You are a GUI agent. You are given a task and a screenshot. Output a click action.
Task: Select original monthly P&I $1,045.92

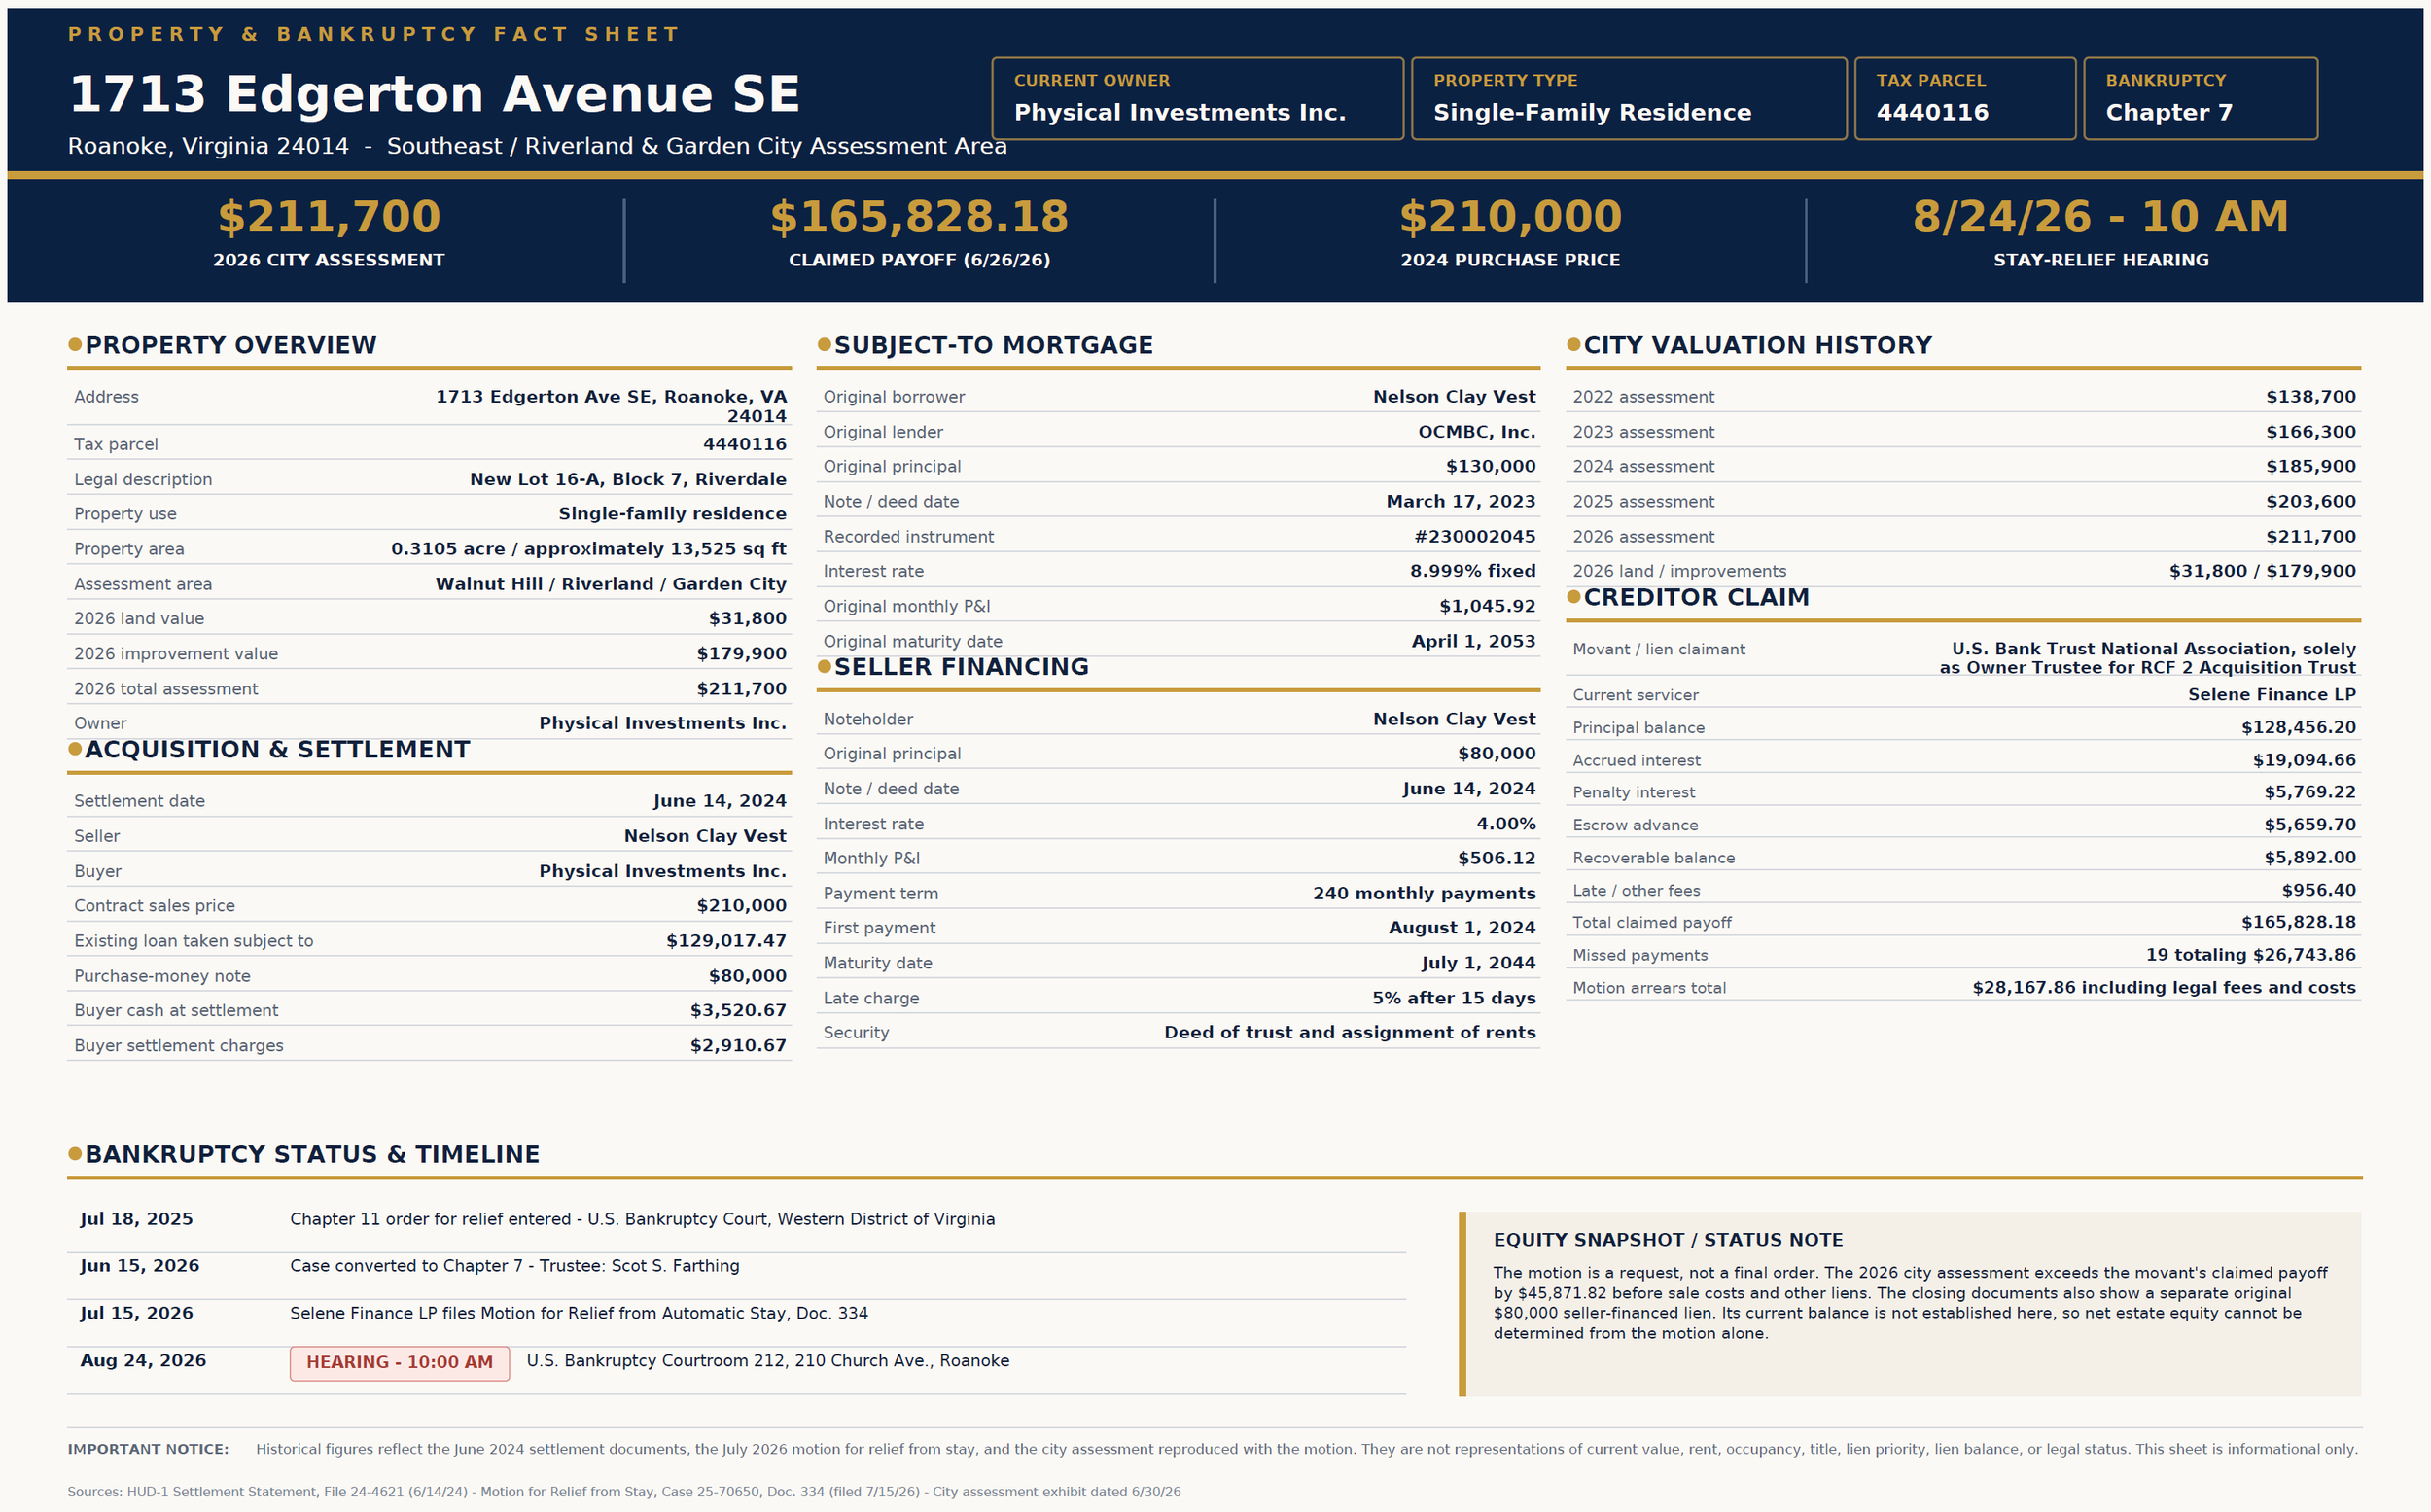point(1487,606)
